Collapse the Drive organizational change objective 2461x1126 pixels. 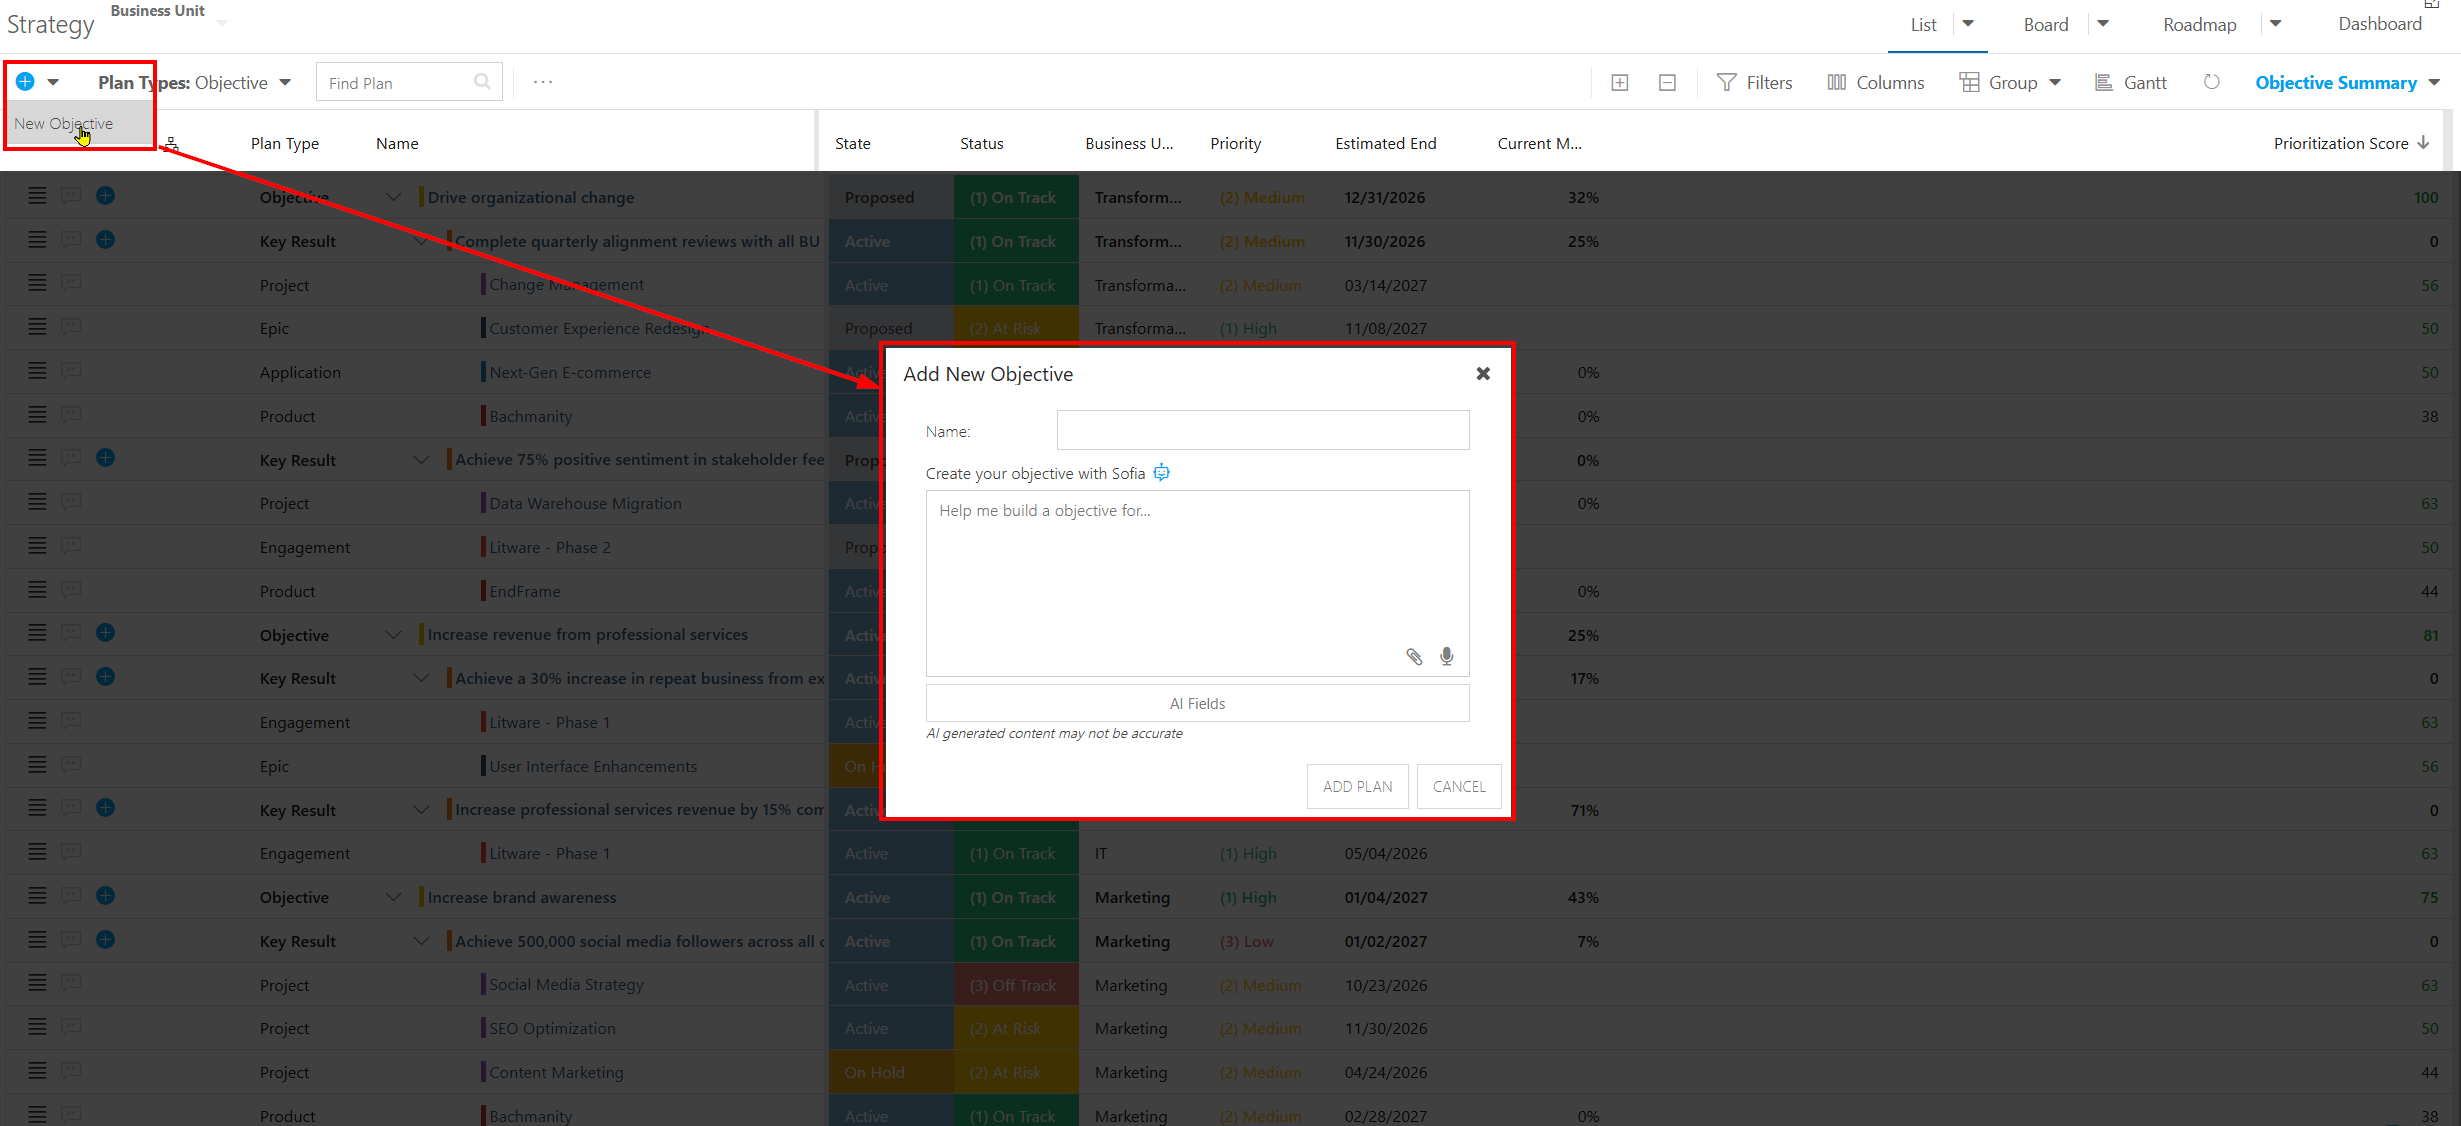point(394,197)
